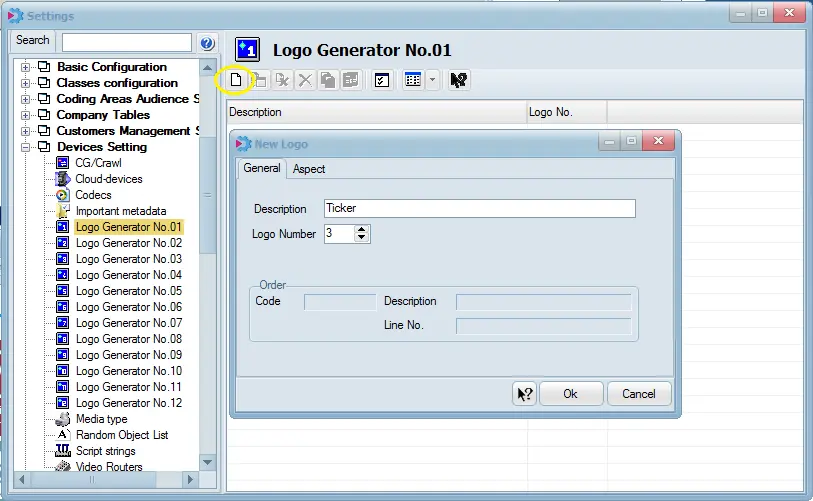Cancel the New Logo dialog

(x=638, y=394)
